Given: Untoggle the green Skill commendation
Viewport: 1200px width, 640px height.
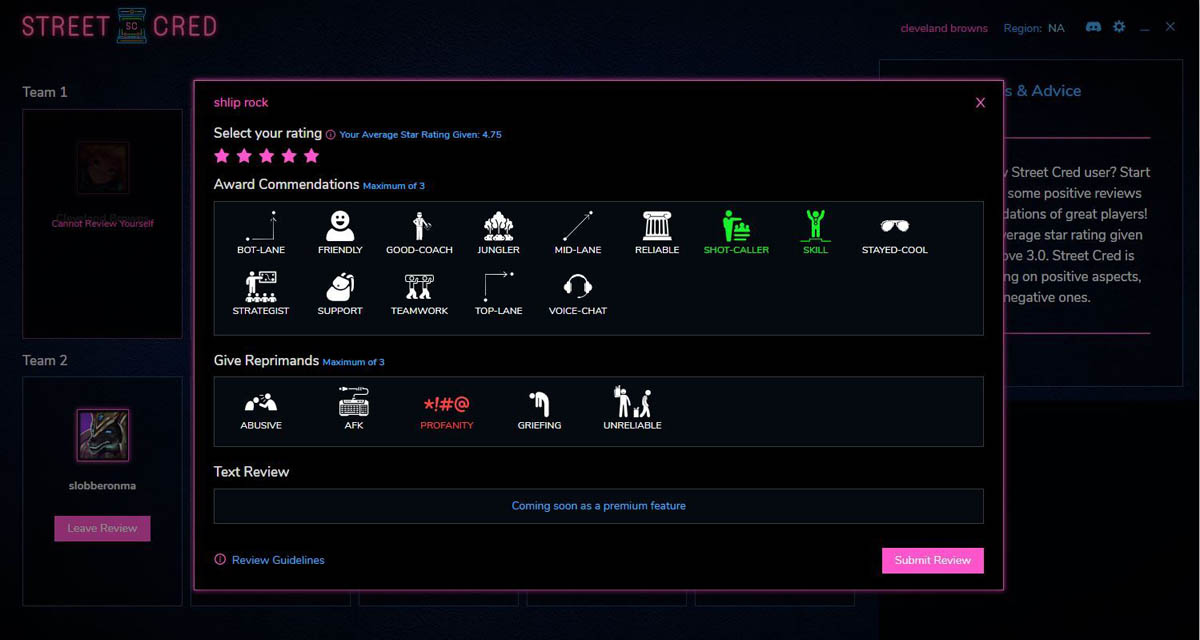Looking at the screenshot, I should (815, 228).
